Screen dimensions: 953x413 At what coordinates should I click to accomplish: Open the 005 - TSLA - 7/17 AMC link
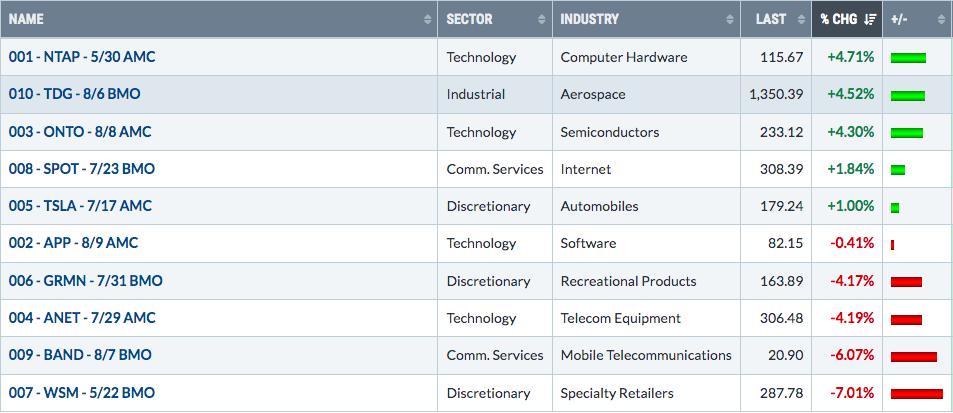(x=80, y=206)
